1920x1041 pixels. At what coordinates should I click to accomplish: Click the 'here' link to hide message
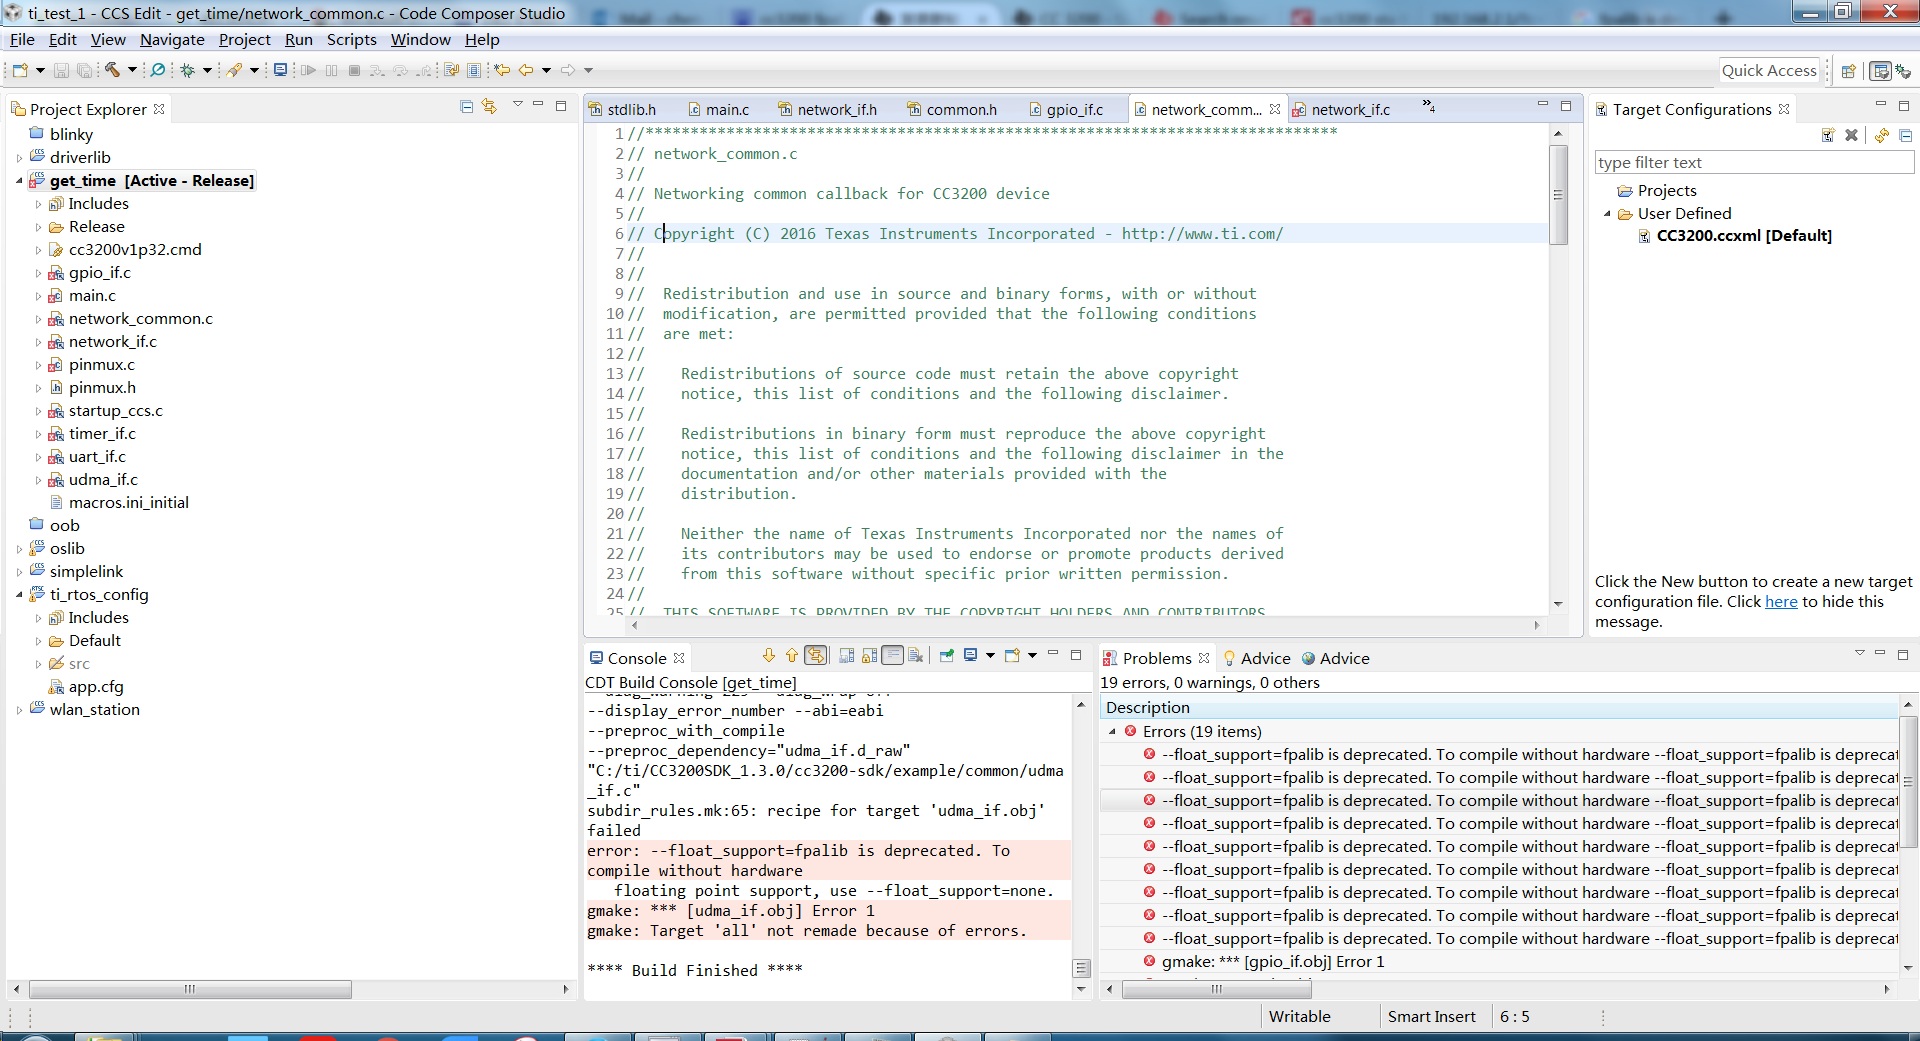point(1780,602)
